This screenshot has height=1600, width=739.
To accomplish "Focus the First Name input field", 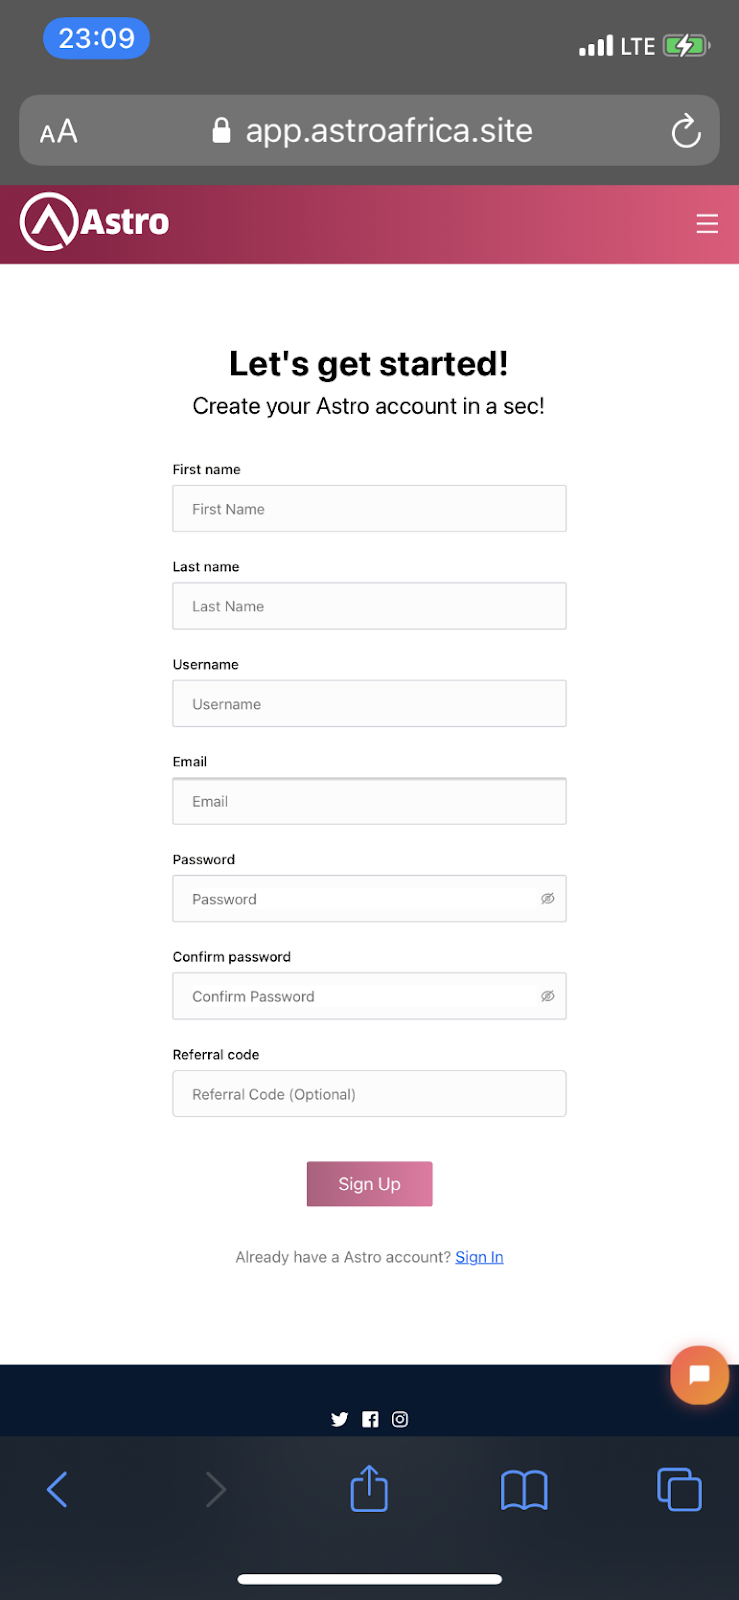I will (x=369, y=509).
